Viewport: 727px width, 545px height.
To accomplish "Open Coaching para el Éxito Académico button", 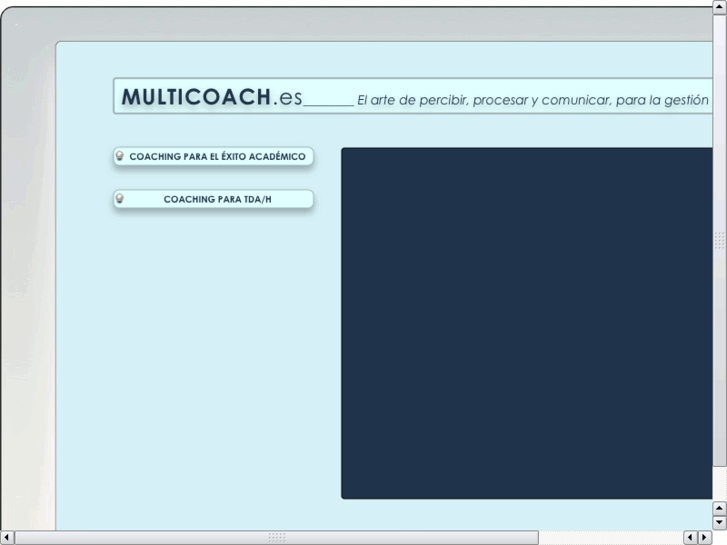I will (213, 156).
